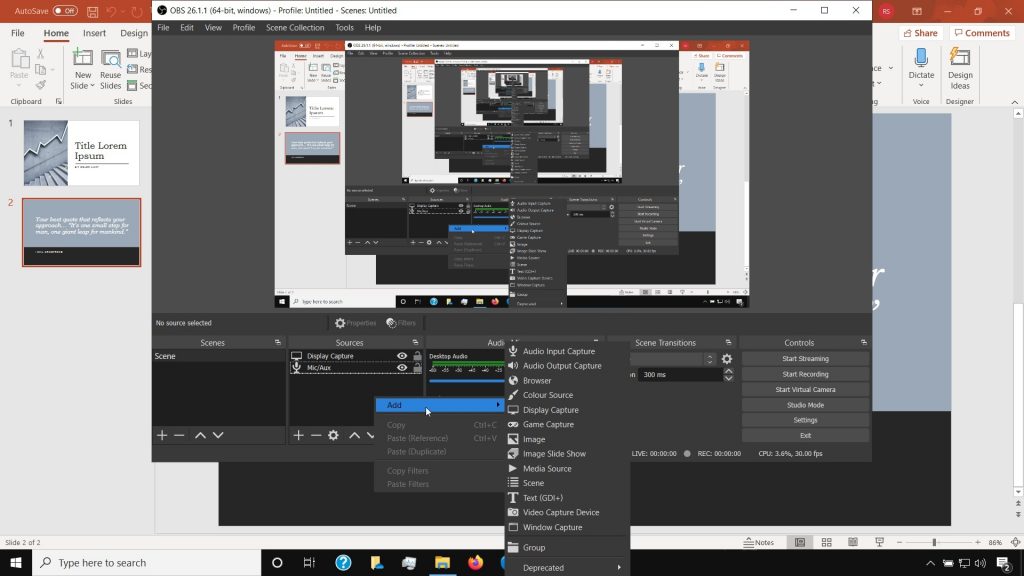This screenshot has height=576, width=1024.
Task: Open Ribbon Display Options in PowerPoint
Action: 917,11
